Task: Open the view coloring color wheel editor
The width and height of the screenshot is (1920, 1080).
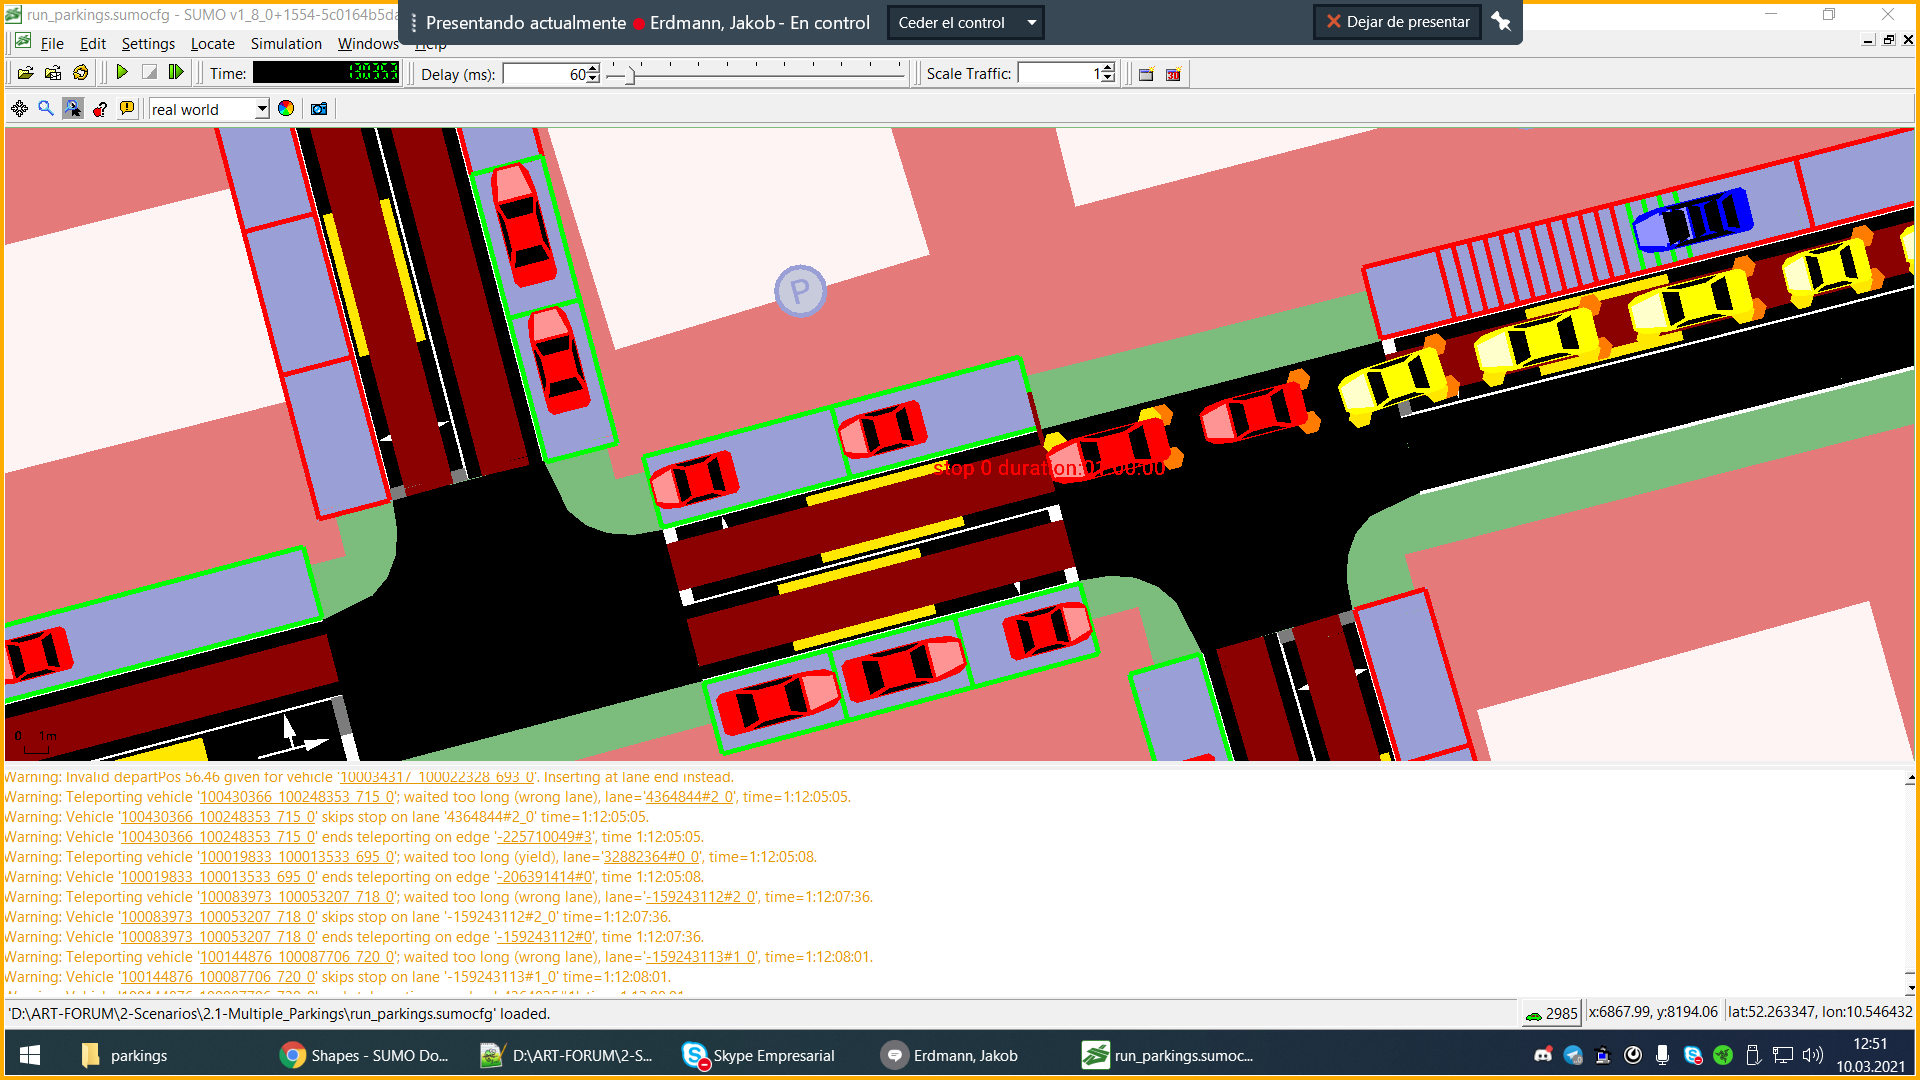Action: (286, 108)
